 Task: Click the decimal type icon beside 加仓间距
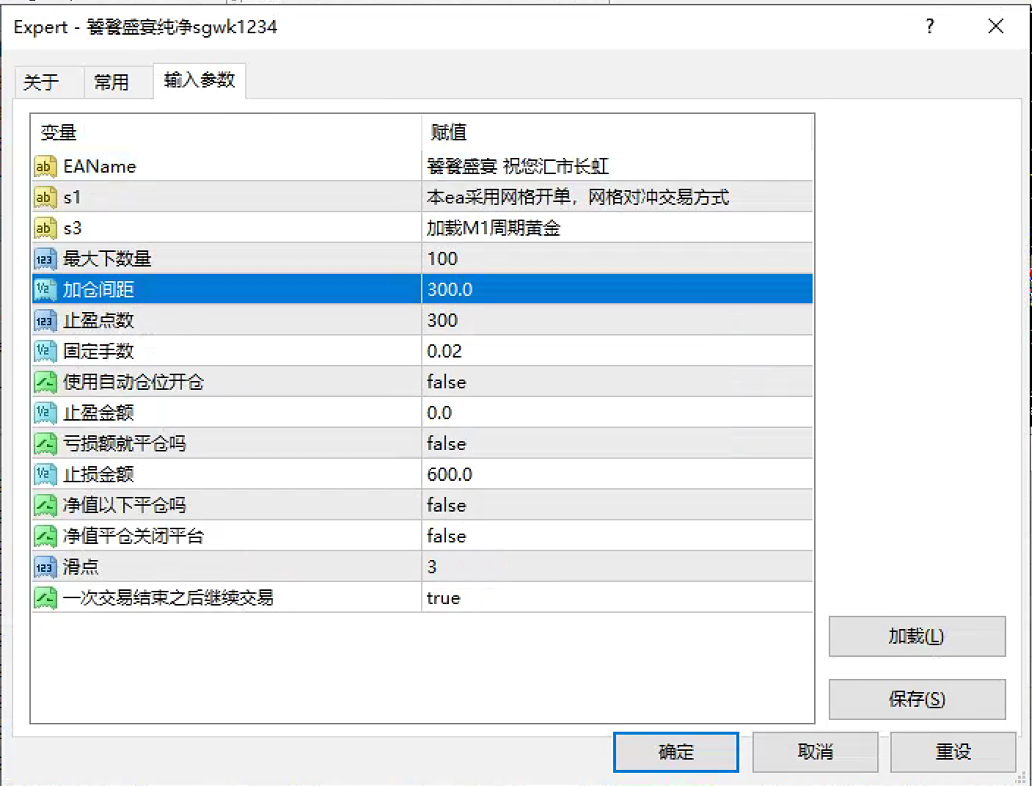click(46, 289)
